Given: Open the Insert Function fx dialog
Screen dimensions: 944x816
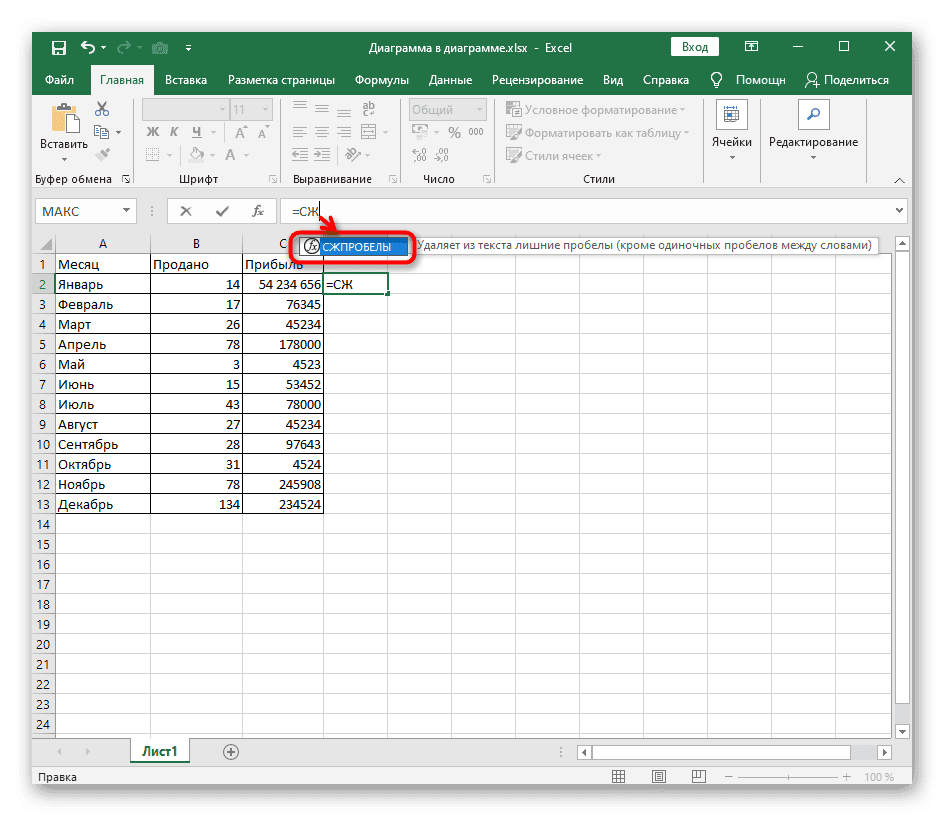Looking at the screenshot, I should point(257,211).
